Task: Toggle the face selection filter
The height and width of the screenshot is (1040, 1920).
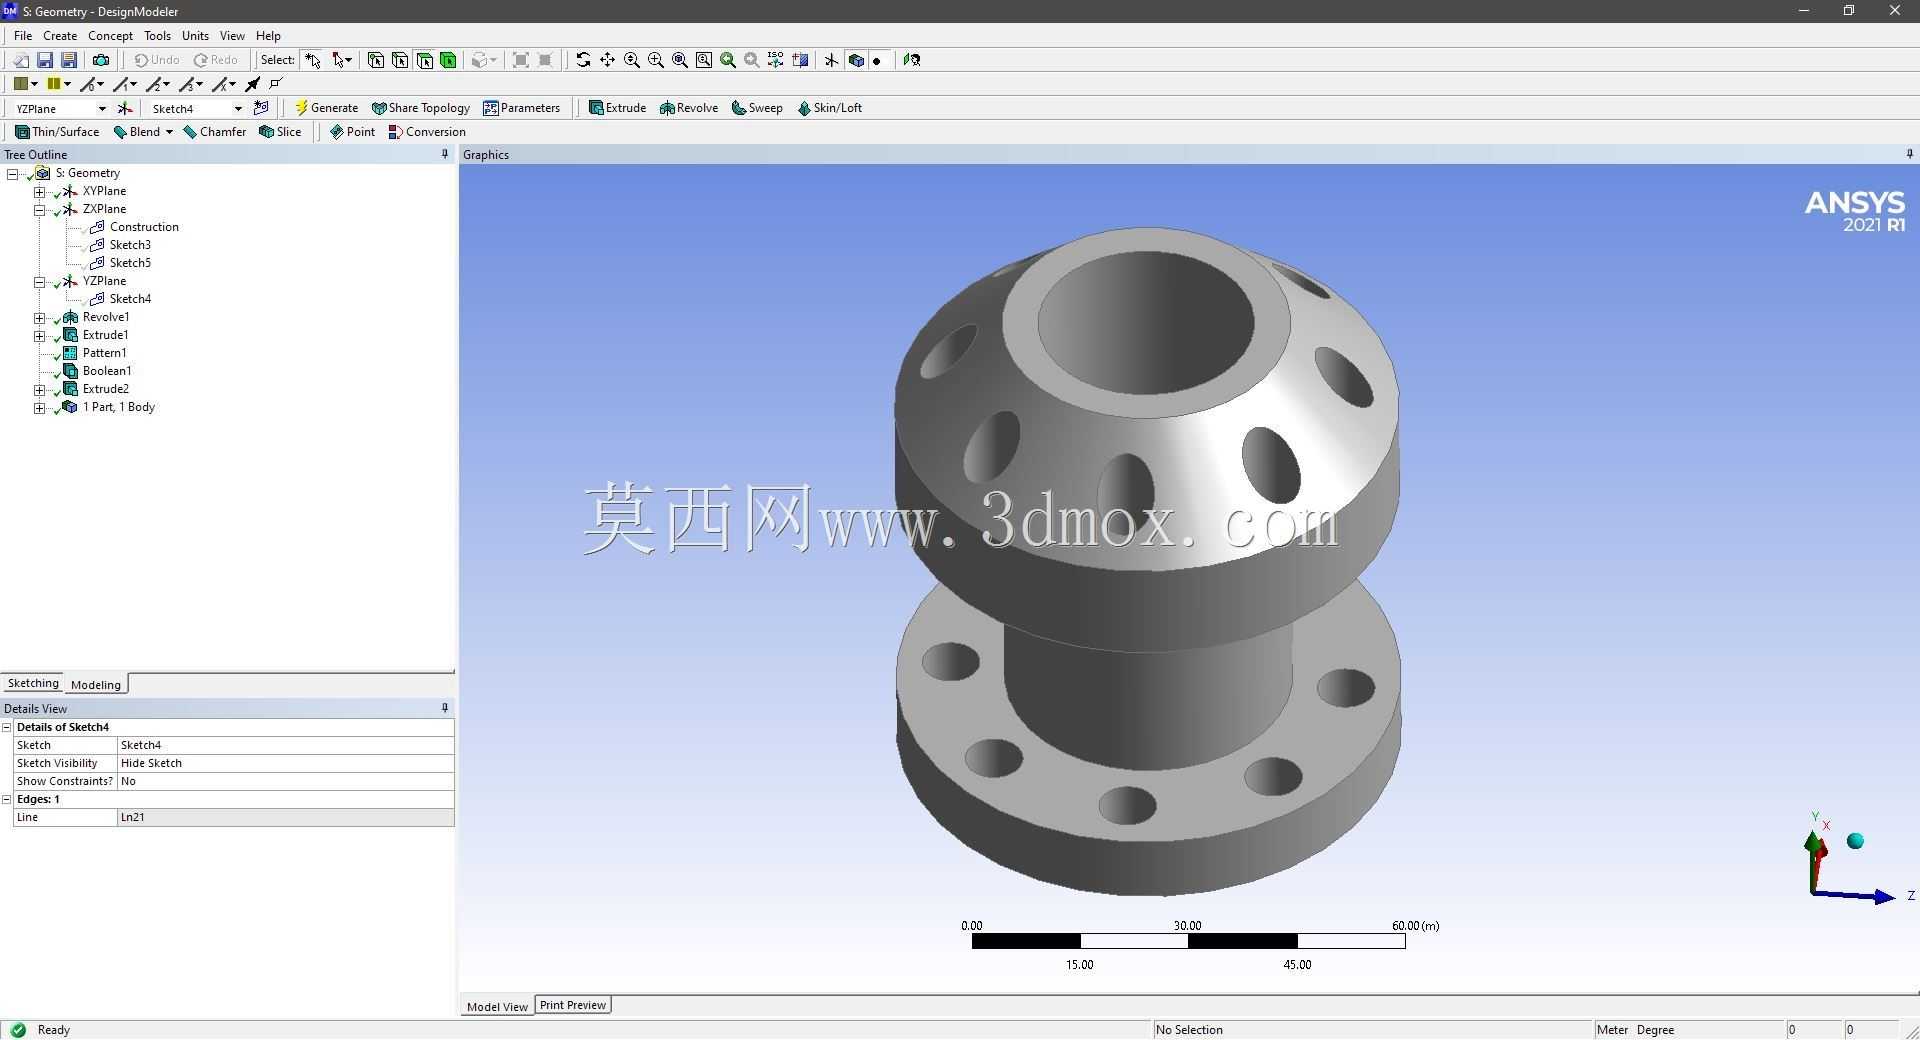Action: 424,60
